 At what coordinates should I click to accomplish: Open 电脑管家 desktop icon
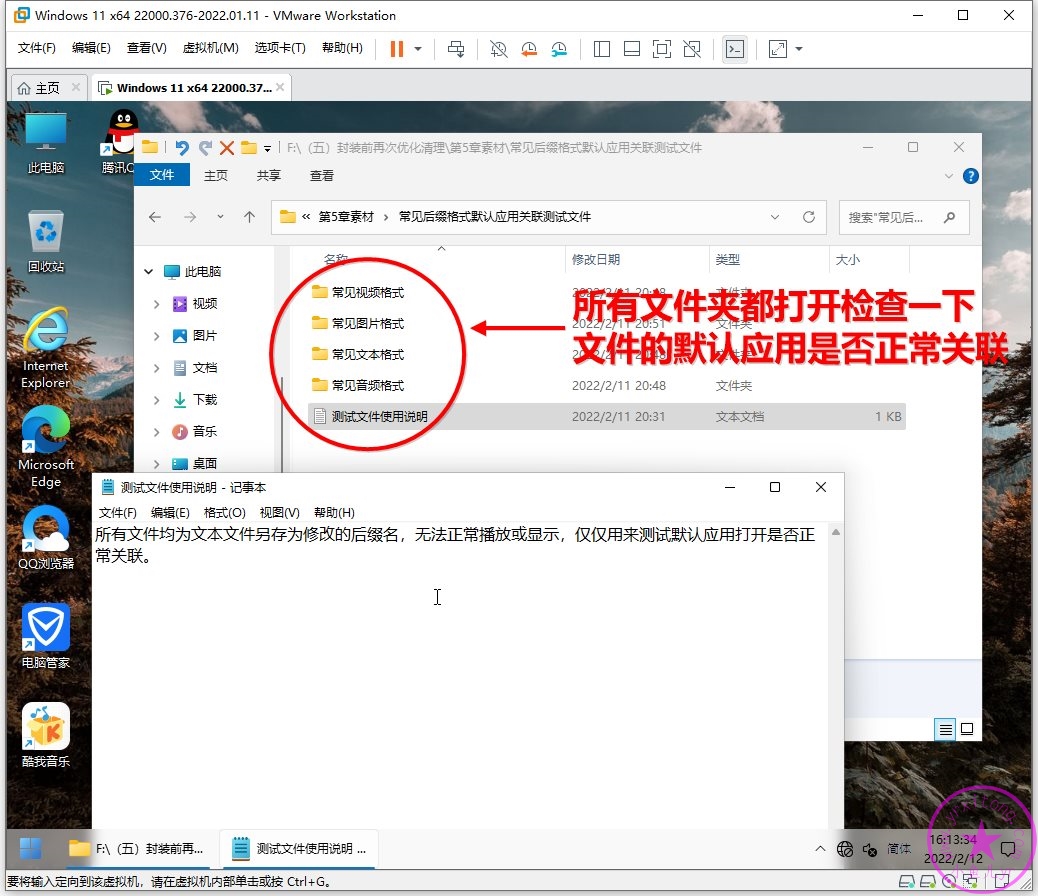pos(46,636)
